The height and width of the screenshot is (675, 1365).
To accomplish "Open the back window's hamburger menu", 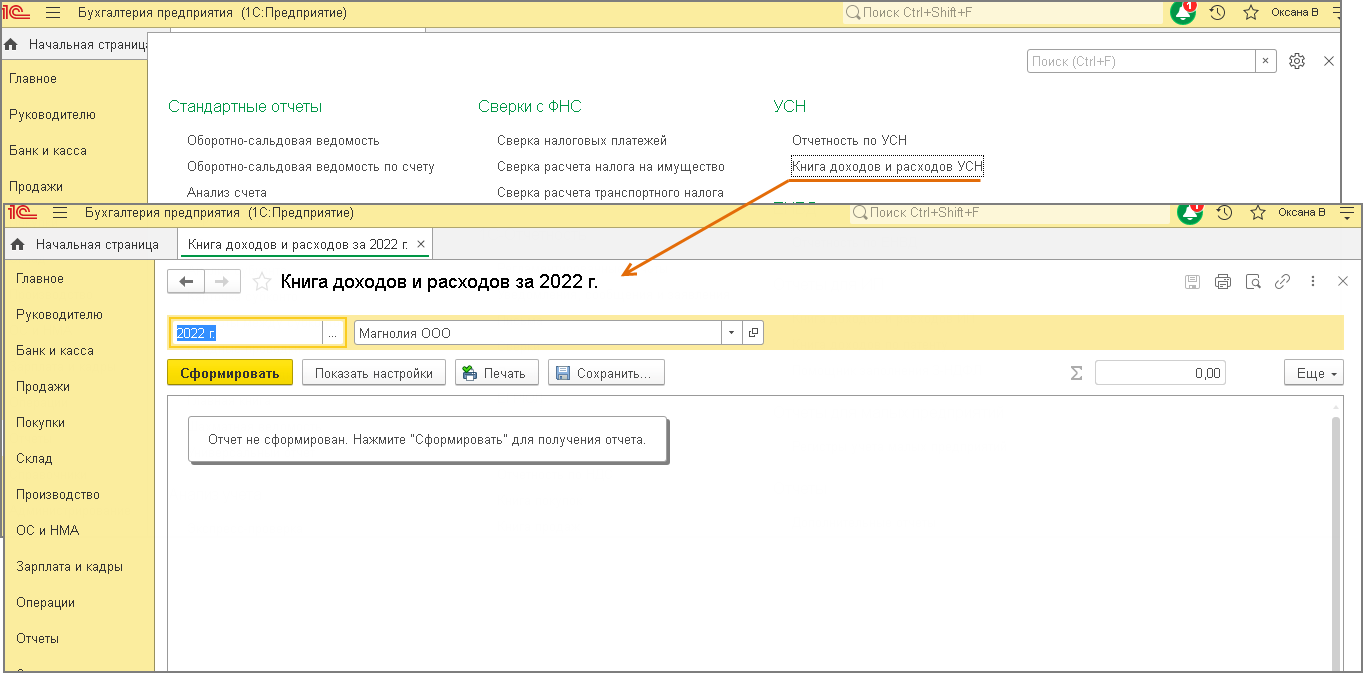I will pyautogui.click(x=53, y=13).
